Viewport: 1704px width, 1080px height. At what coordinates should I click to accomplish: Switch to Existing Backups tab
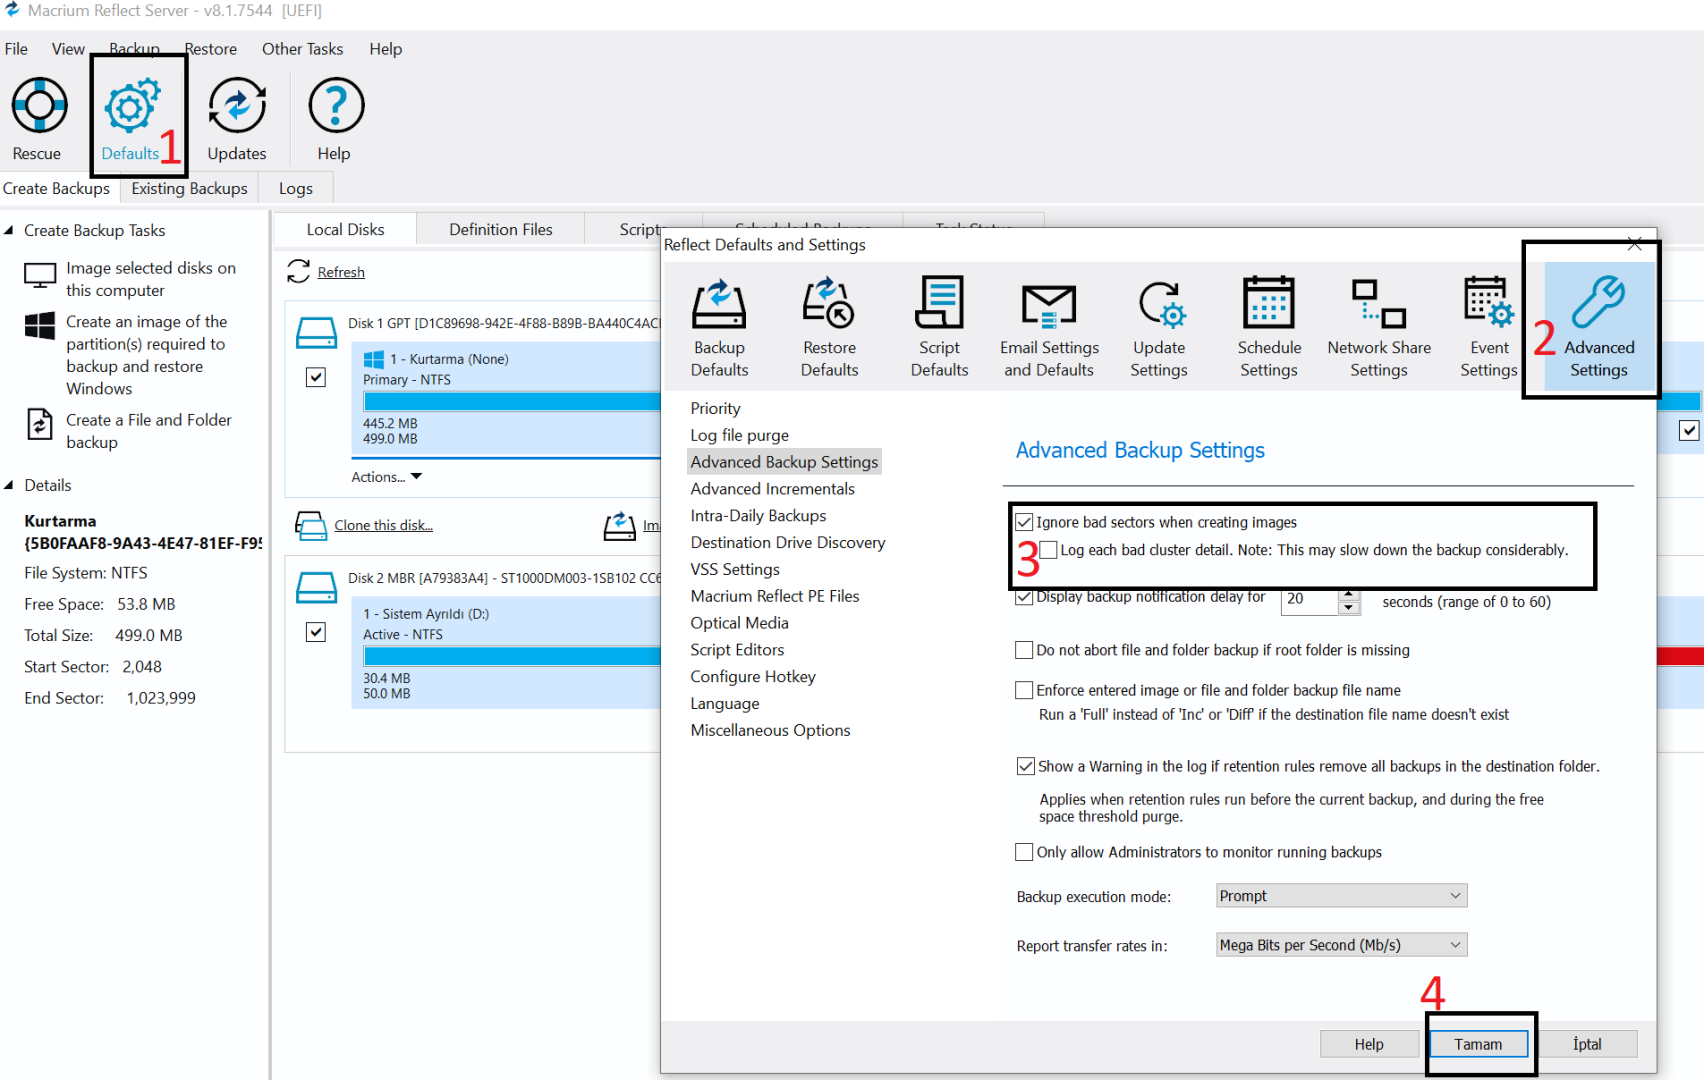[x=190, y=189]
